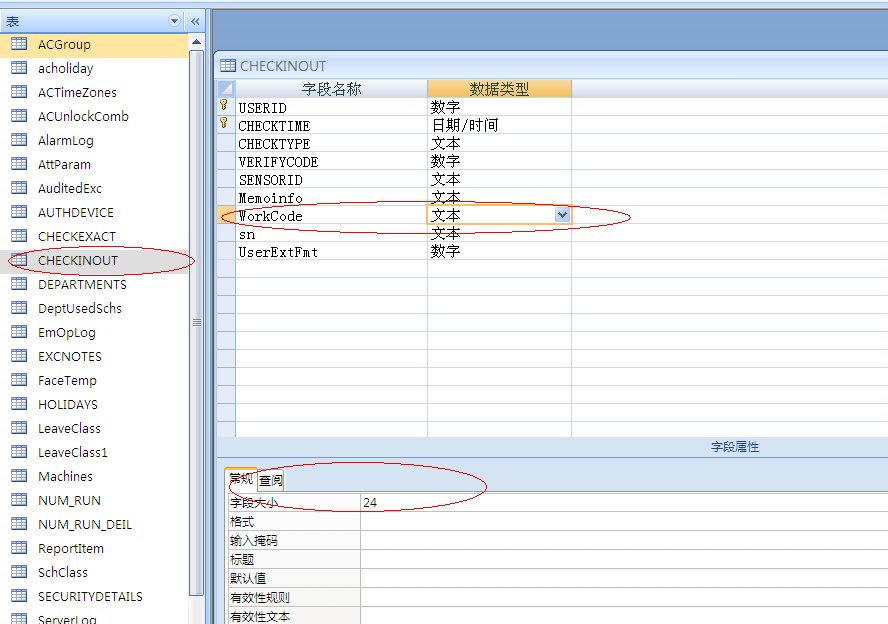This screenshot has height=624, width=888.
Task: Select the 常规 properties tab
Action: (239, 479)
